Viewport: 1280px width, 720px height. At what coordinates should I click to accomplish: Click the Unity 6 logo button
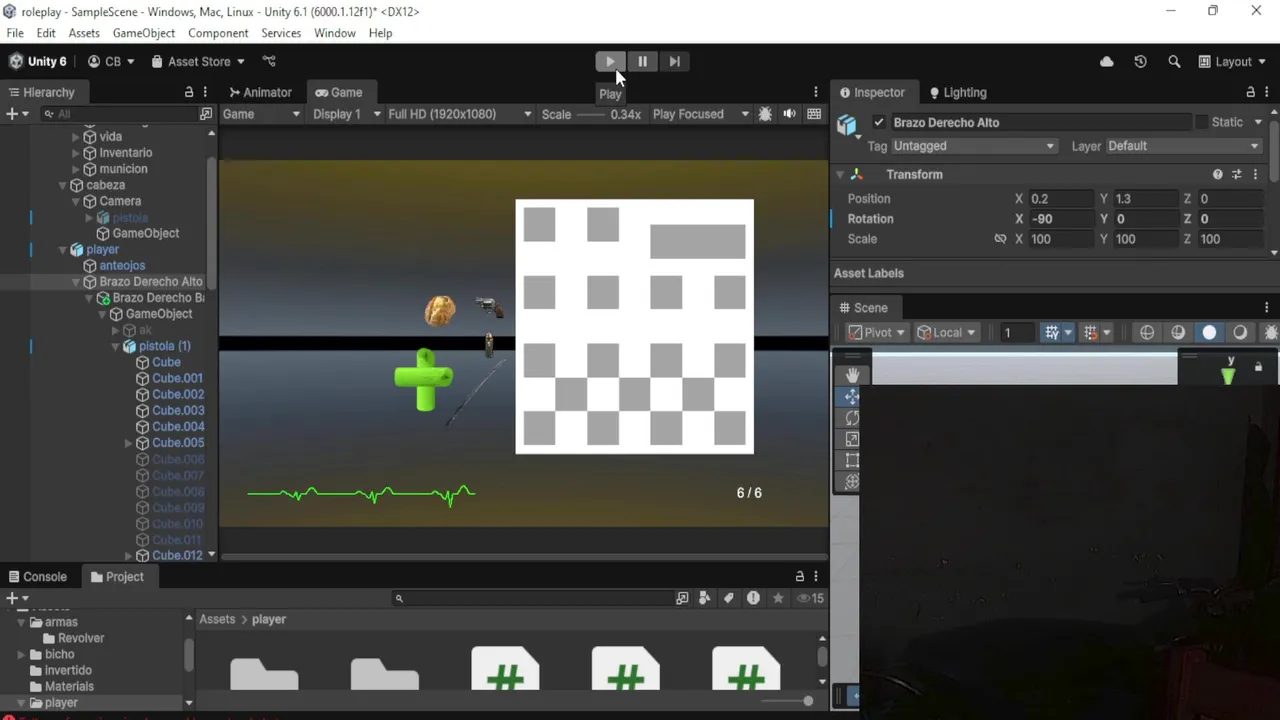[38, 61]
